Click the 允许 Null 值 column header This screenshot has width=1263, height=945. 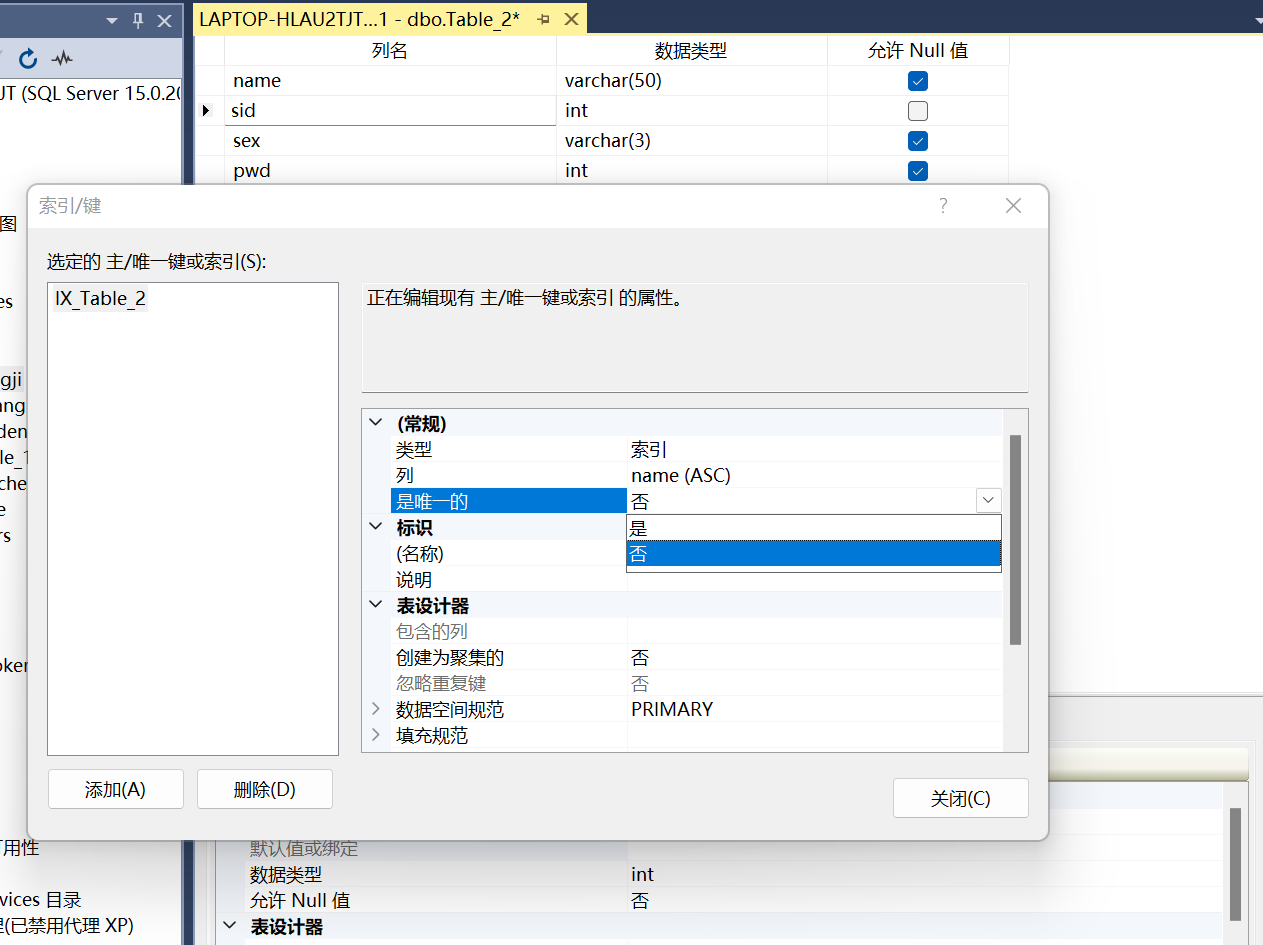pyautogui.click(x=917, y=51)
